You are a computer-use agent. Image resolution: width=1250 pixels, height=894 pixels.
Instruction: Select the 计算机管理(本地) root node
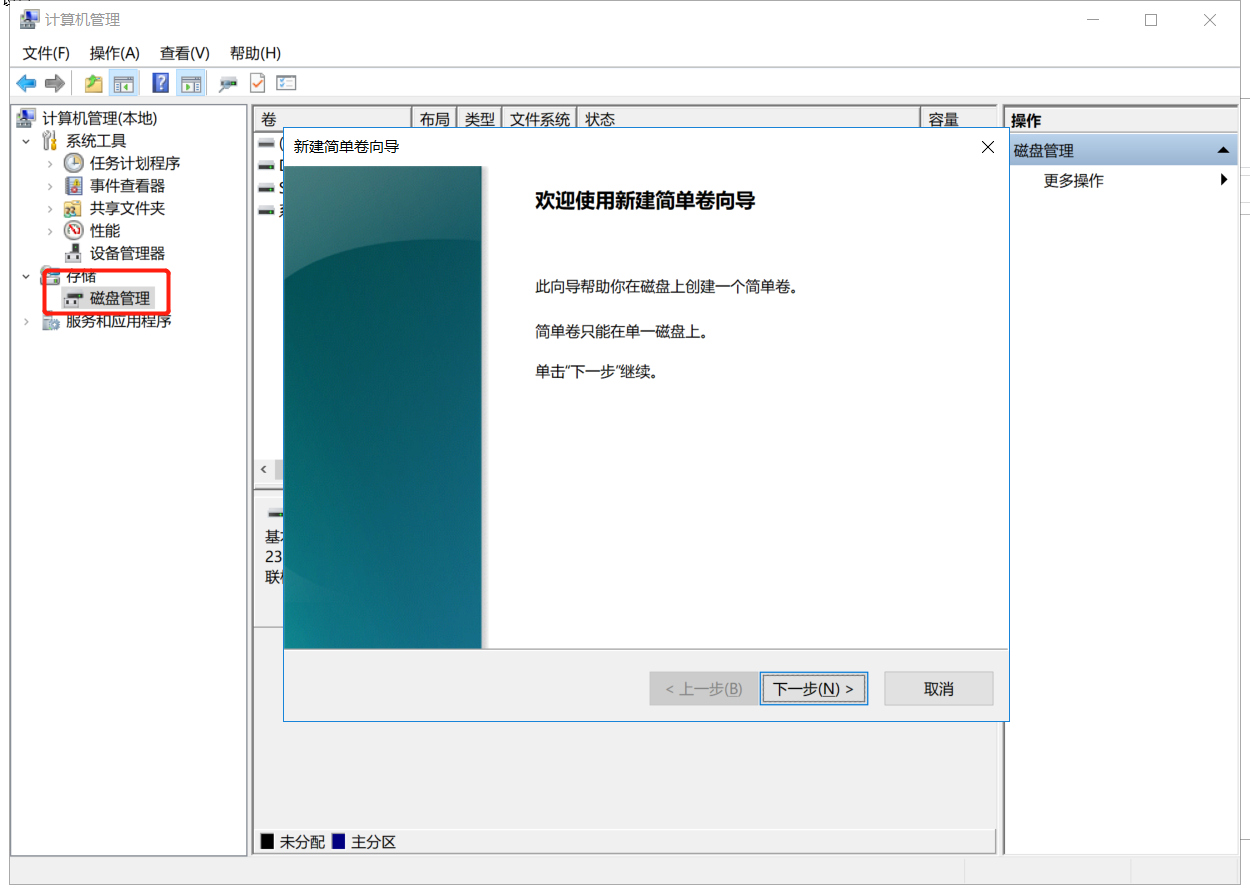(99, 118)
